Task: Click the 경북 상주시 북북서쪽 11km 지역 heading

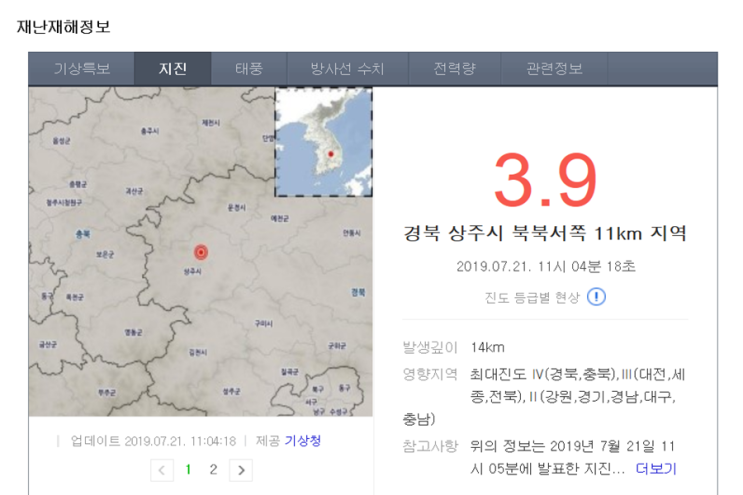Action: (x=545, y=233)
